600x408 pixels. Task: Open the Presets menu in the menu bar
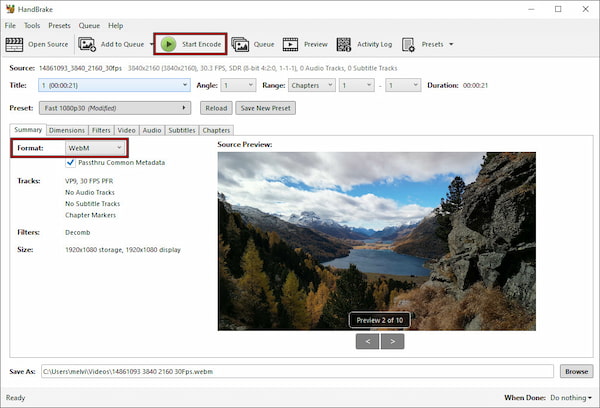59,26
